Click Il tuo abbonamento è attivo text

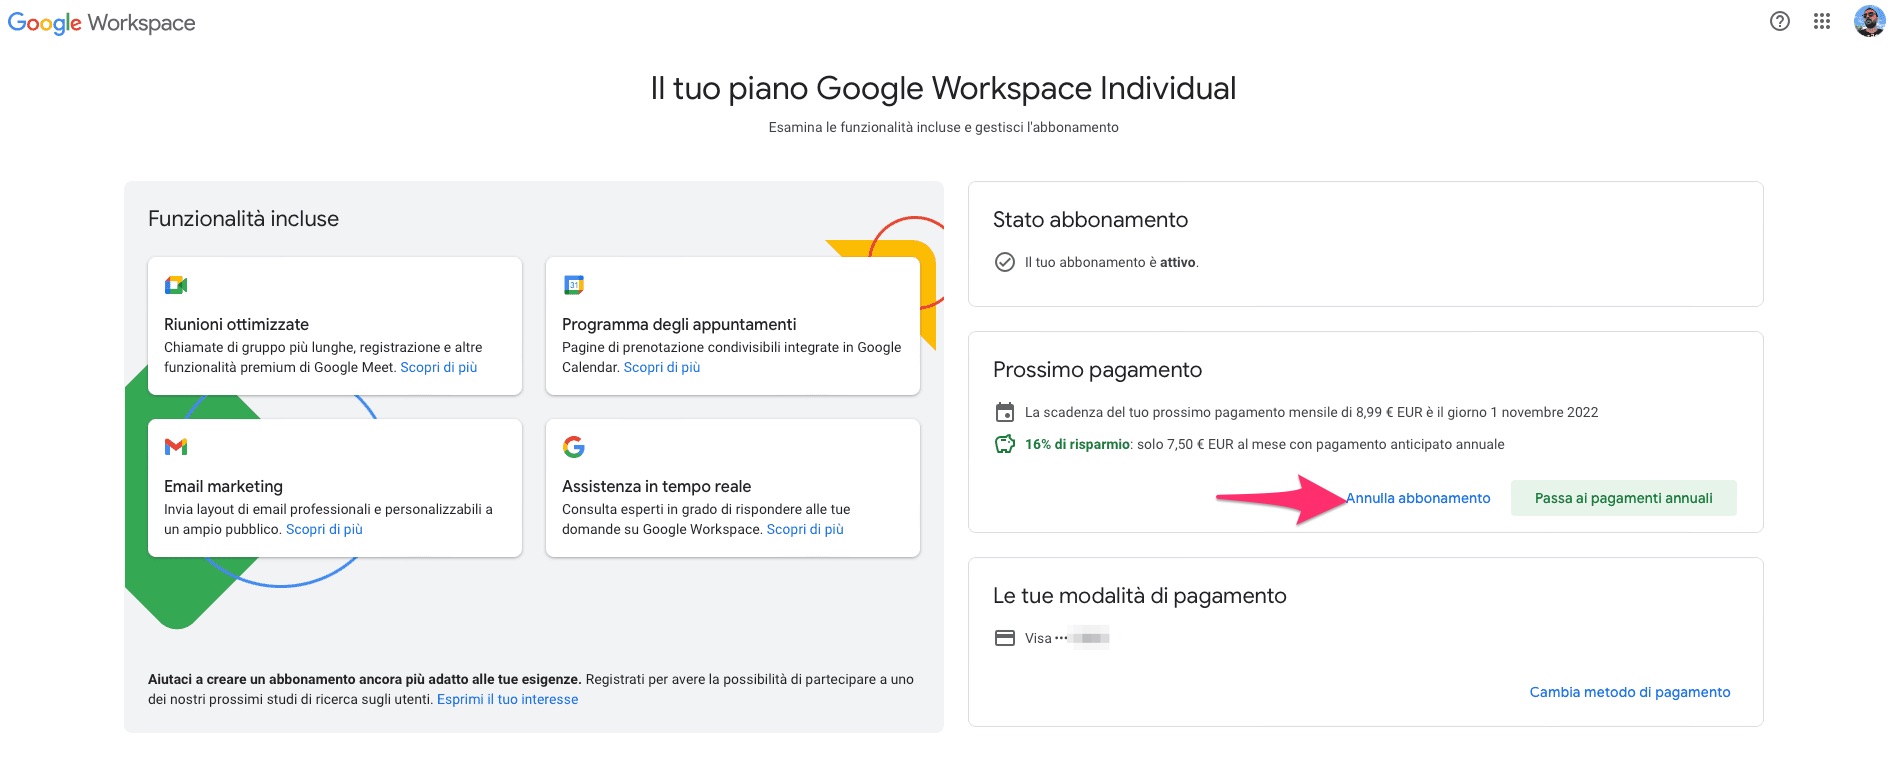pyautogui.click(x=1111, y=262)
